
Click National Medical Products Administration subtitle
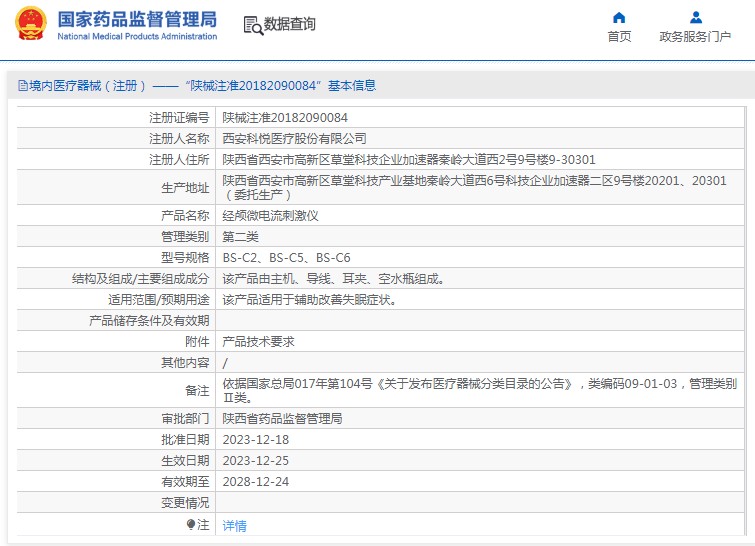[137, 37]
